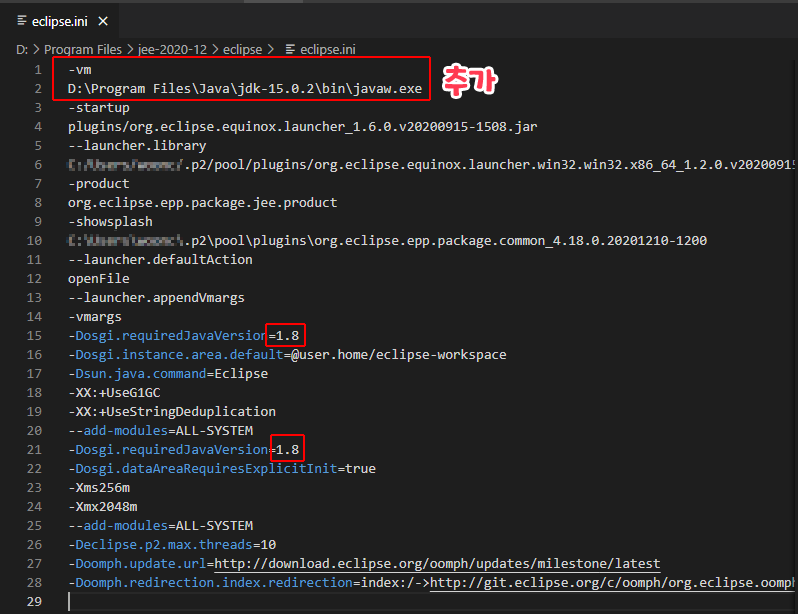Click eclipse.ini in the breadcrumb path
This screenshot has height=614, width=798.
(x=328, y=49)
